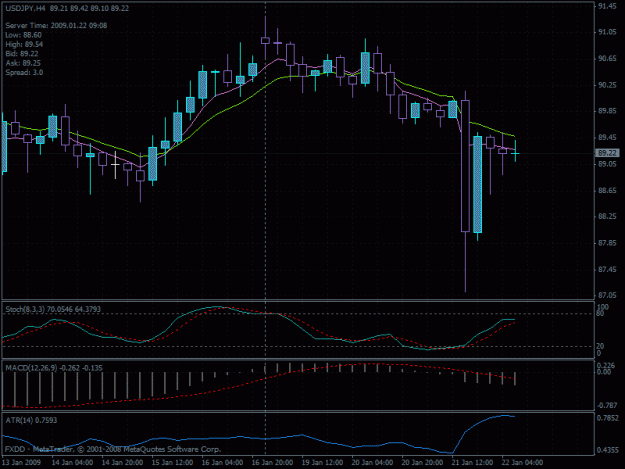
Task: Click the Low: 88.60 info line
Action: 24,35
